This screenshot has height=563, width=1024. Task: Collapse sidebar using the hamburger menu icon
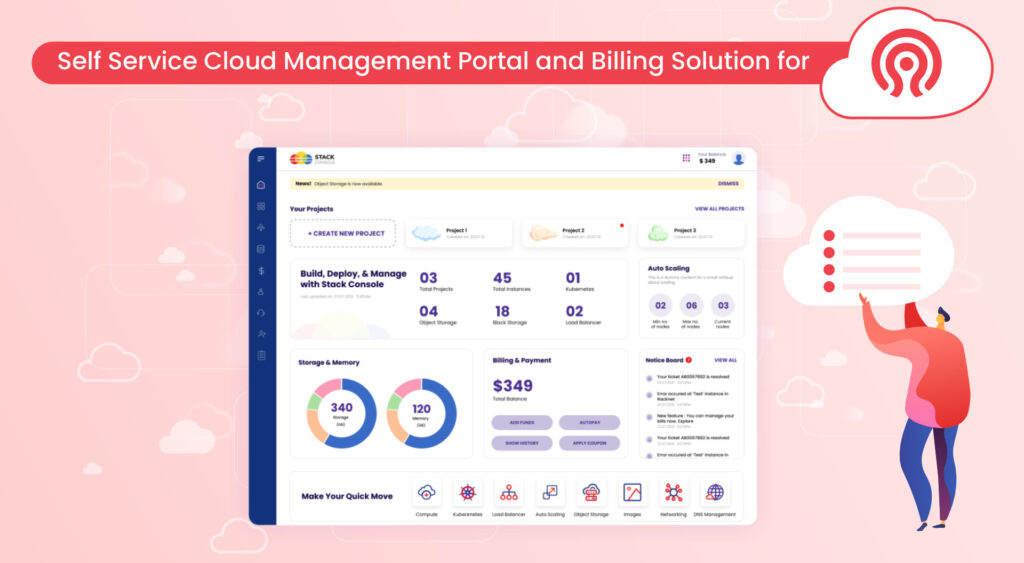(x=261, y=159)
